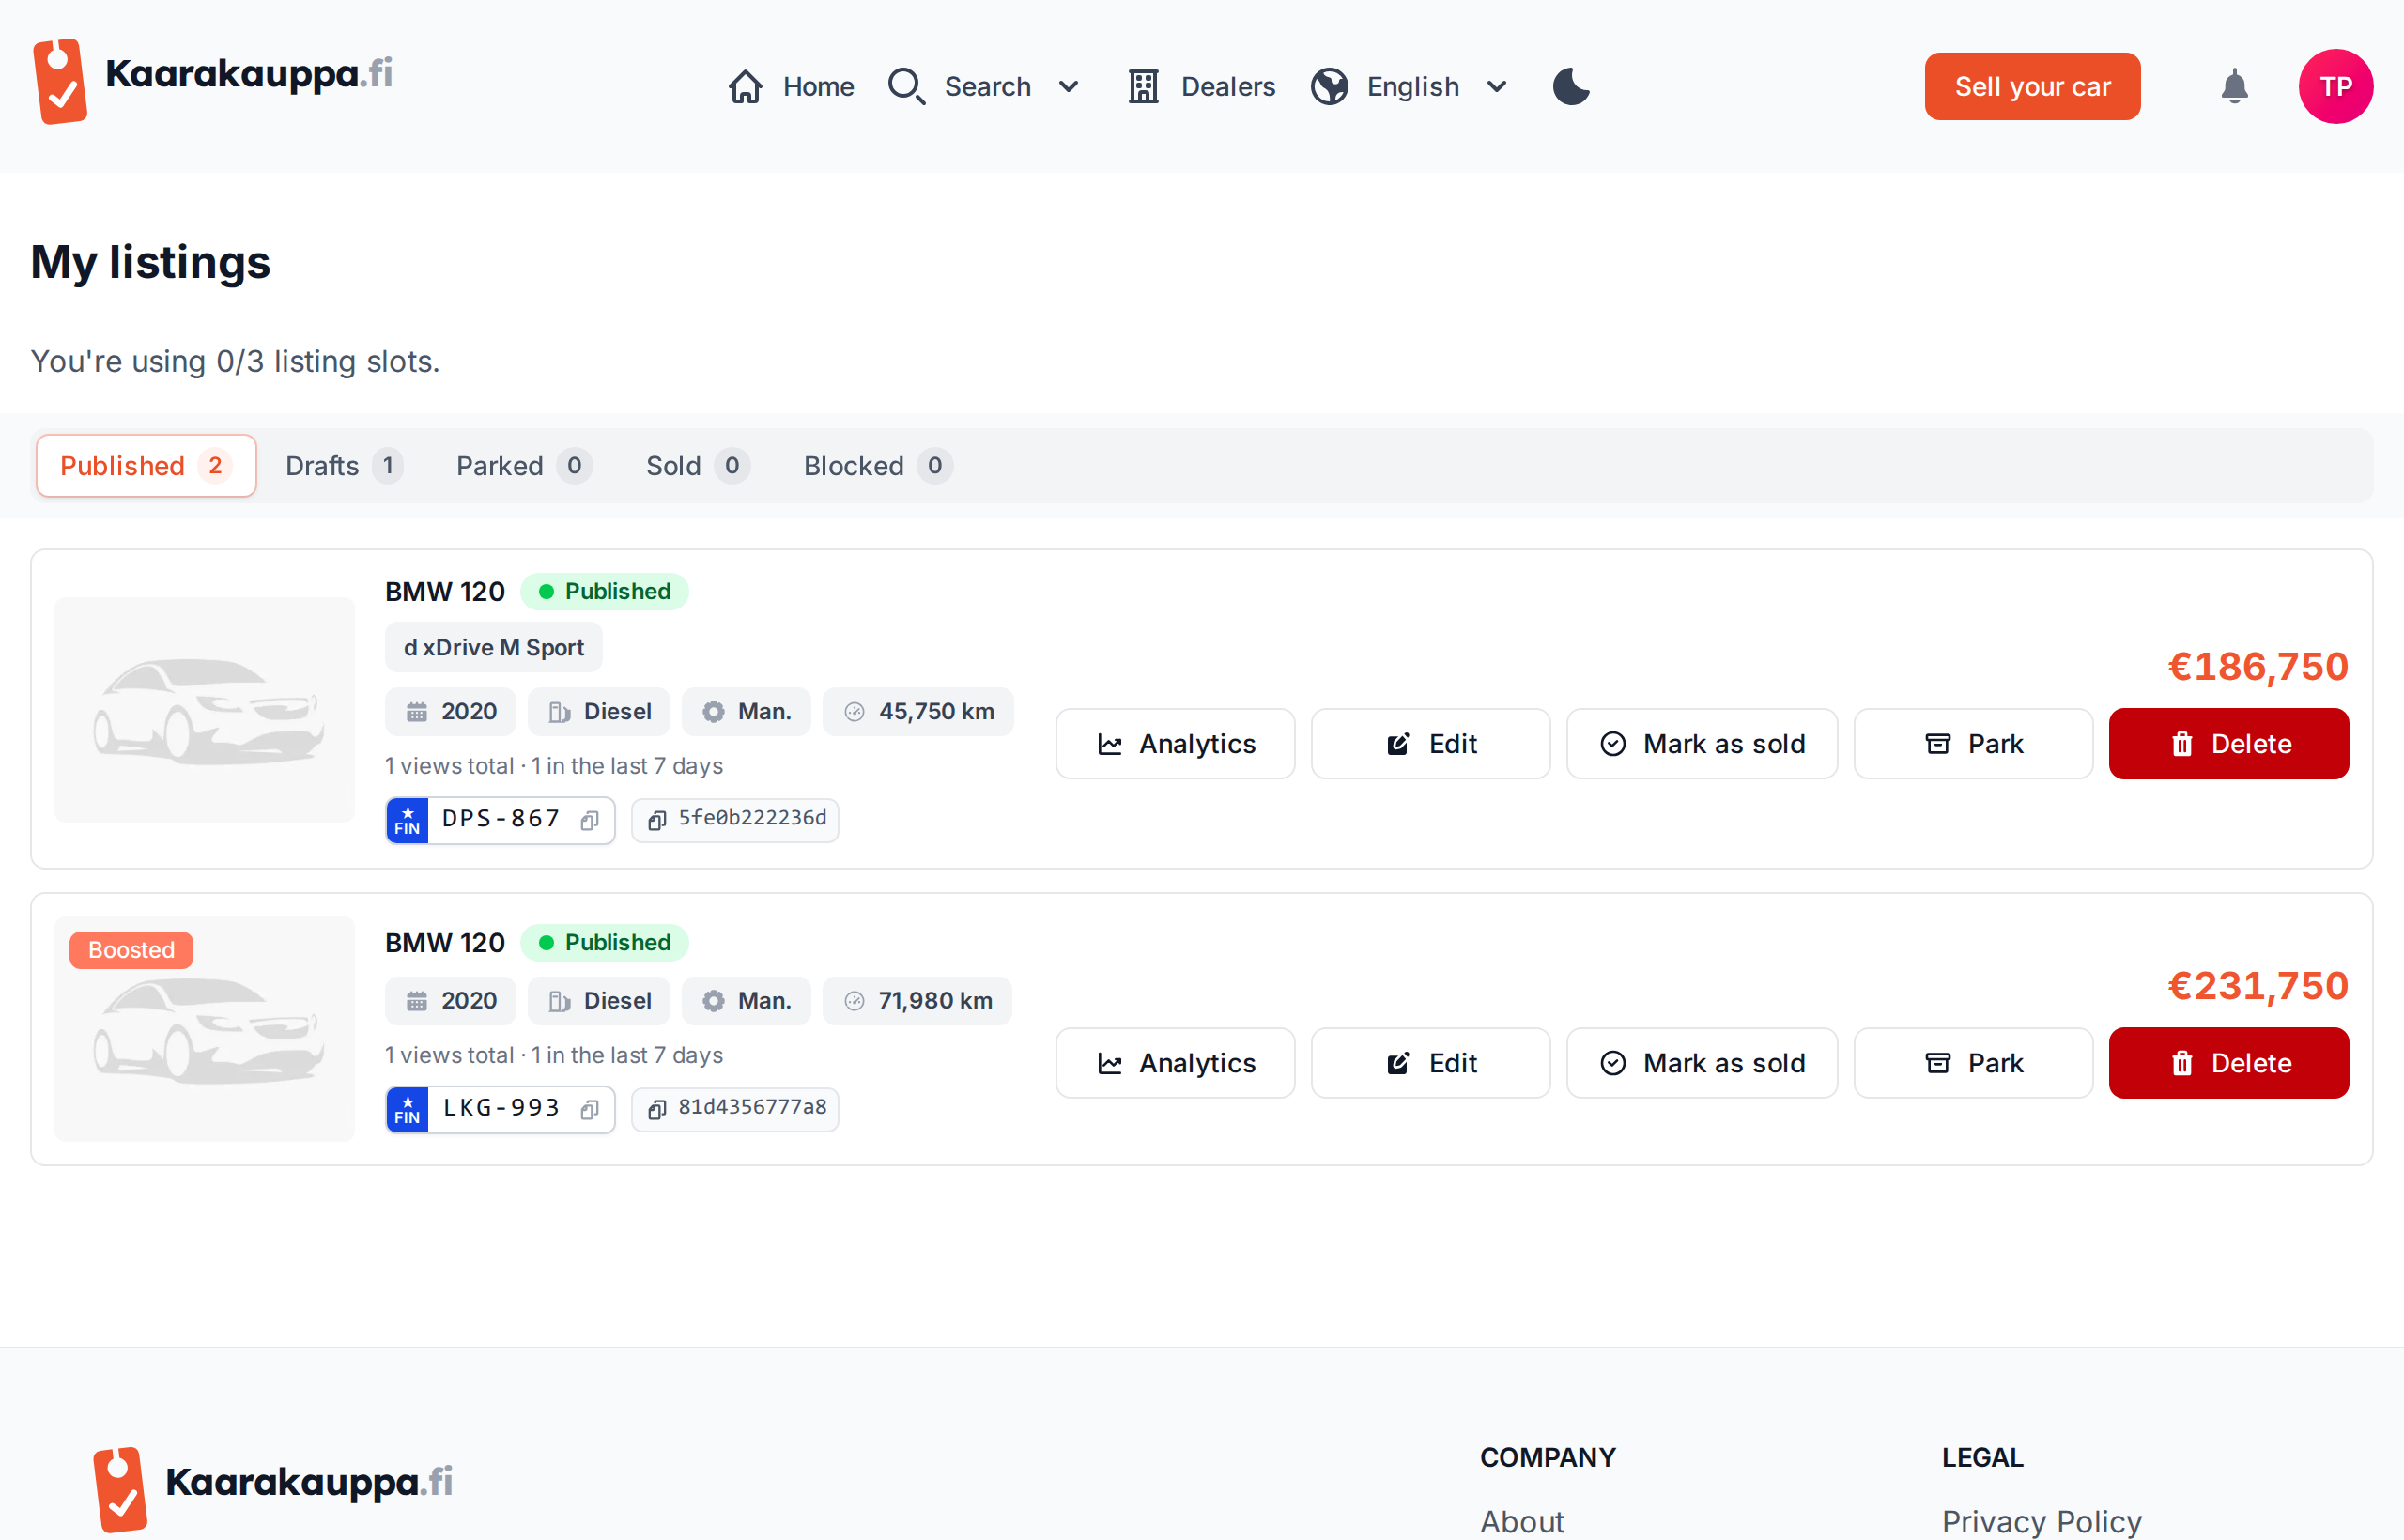
Task: Open the TP user avatar menu
Action: [2335, 87]
